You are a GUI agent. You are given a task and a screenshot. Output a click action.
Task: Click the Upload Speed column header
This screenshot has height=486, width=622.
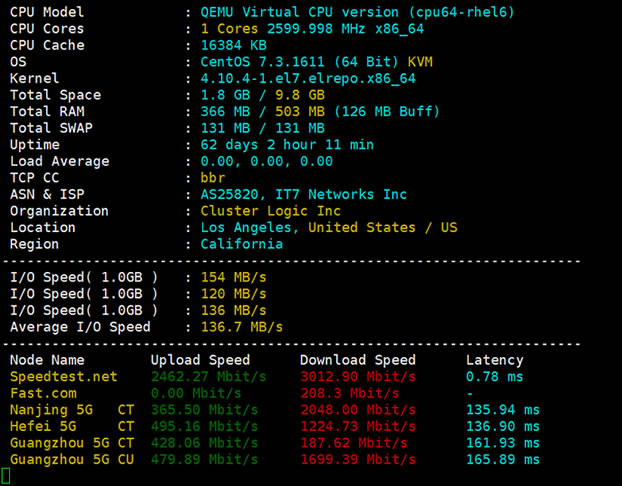200,360
